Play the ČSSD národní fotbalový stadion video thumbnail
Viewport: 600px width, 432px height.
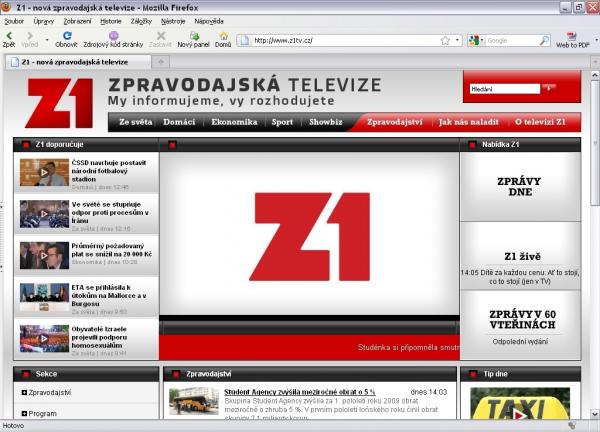click(44, 173)
